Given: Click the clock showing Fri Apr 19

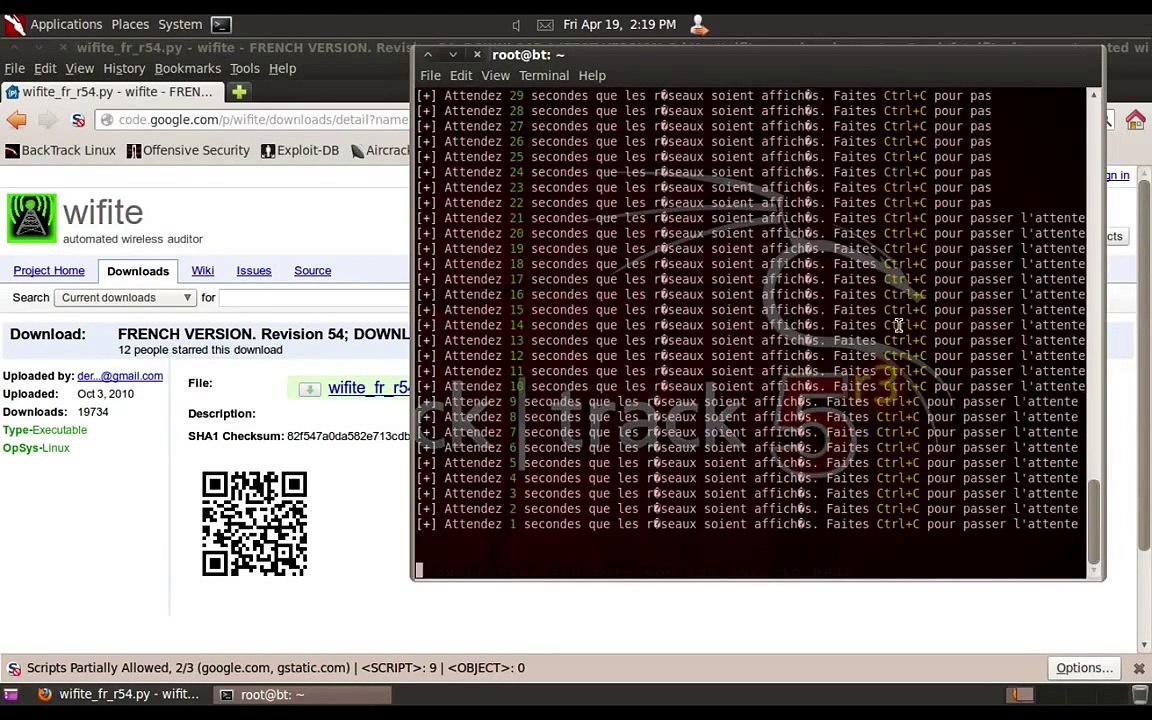Looking at the screenshot, I should (619, 24).
